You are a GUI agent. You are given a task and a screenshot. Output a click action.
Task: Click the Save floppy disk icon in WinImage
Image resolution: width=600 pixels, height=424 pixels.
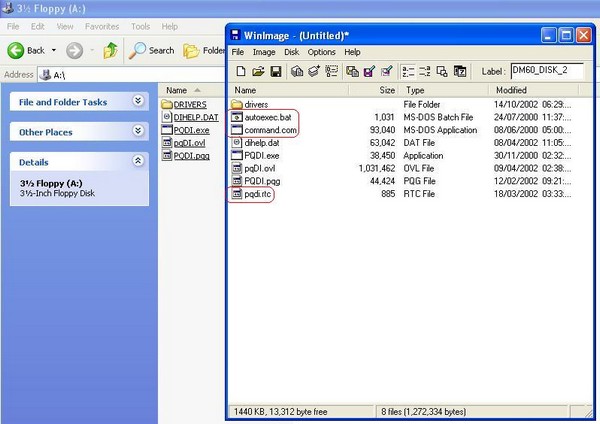click(274, 71)
